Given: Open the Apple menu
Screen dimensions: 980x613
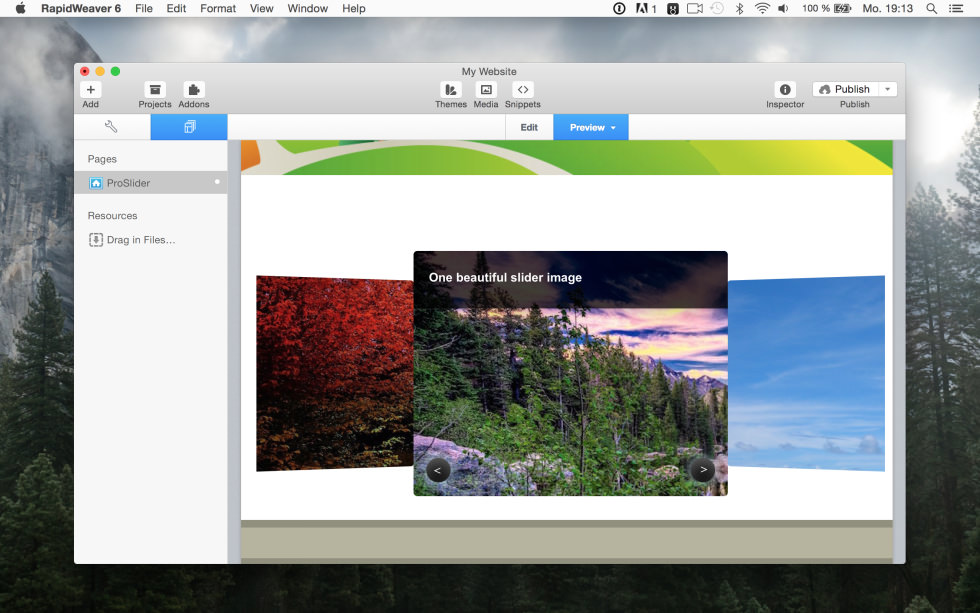Looking at the screenshot, I should click(x=21, y=8).
